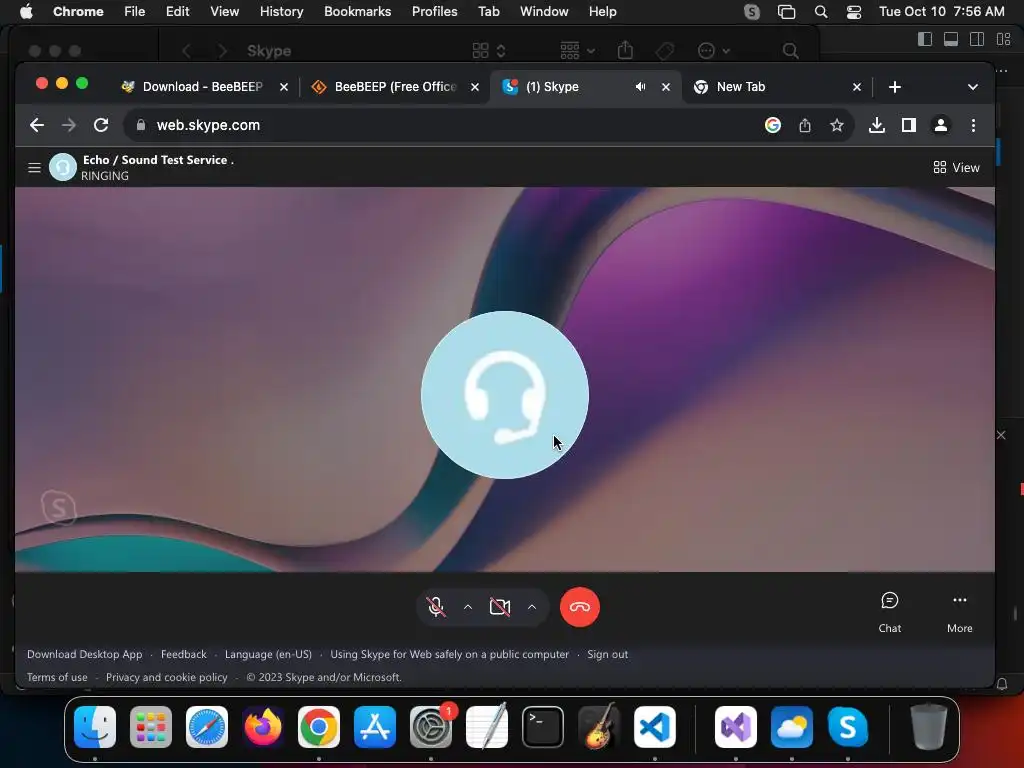End the call with red hang-up button
This screenshot has width=1024, height=768.
579,607
